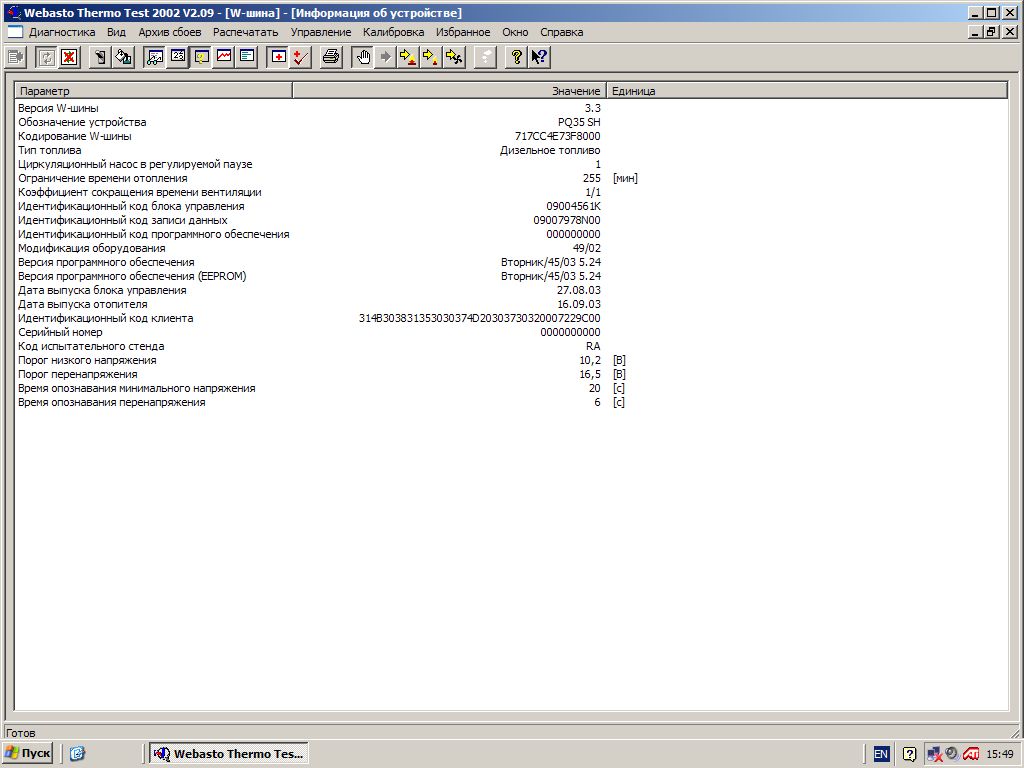Screen dimensions: 1024x768
Task: Click the red ATI tray icon
Action: click(x=970, y=754)
